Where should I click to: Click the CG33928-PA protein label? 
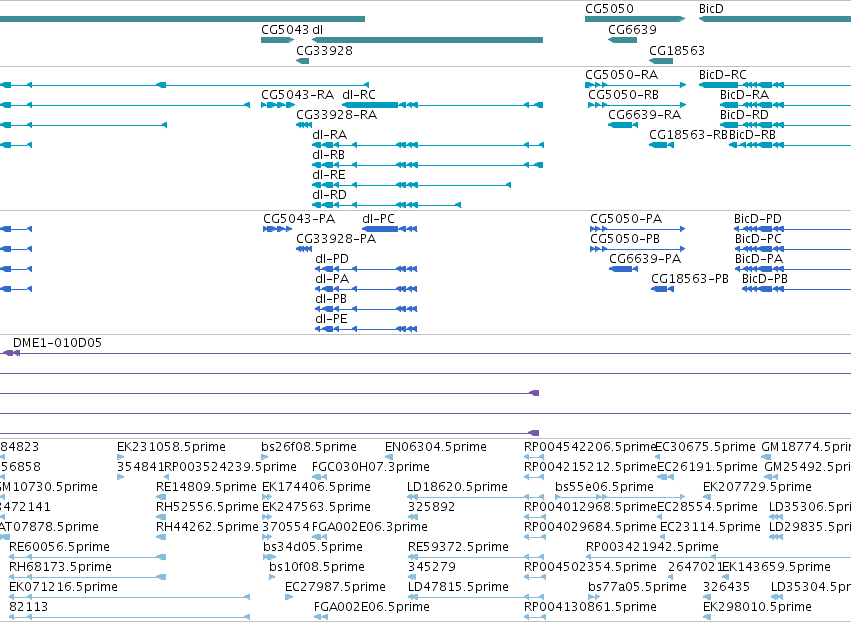(x=336, y=239)
